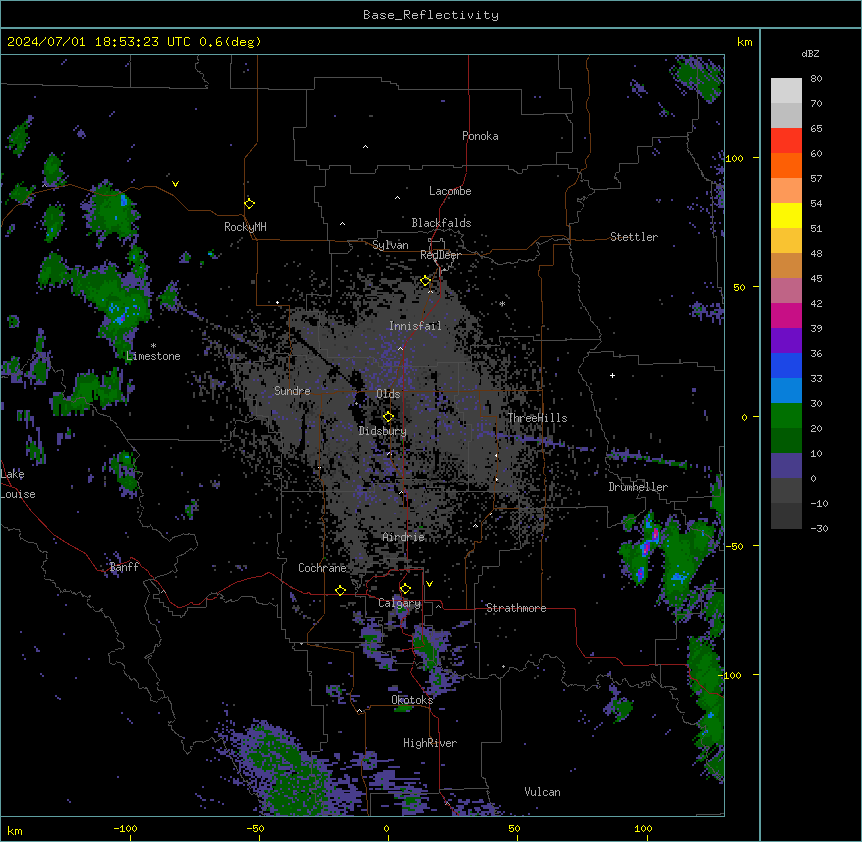Click the Okotoks town label
This screenshot has width=862, height=842.
tap(412, 700)
